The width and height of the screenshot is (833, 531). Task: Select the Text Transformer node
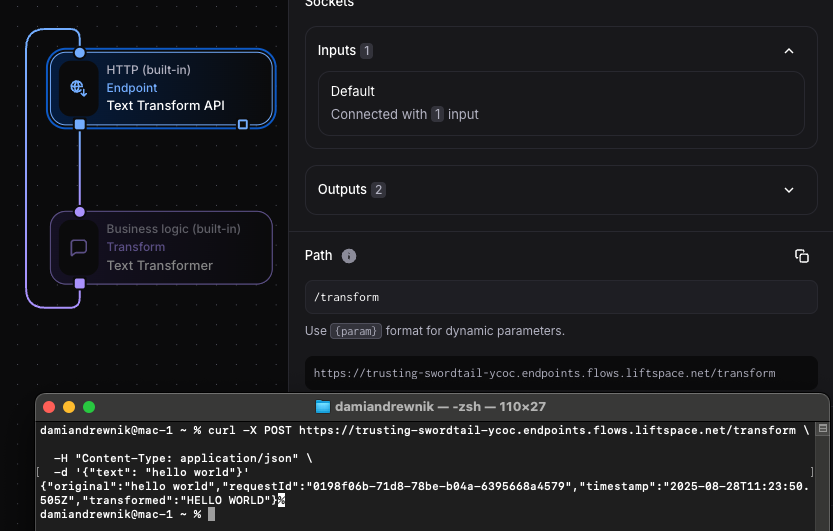[162, 247]
